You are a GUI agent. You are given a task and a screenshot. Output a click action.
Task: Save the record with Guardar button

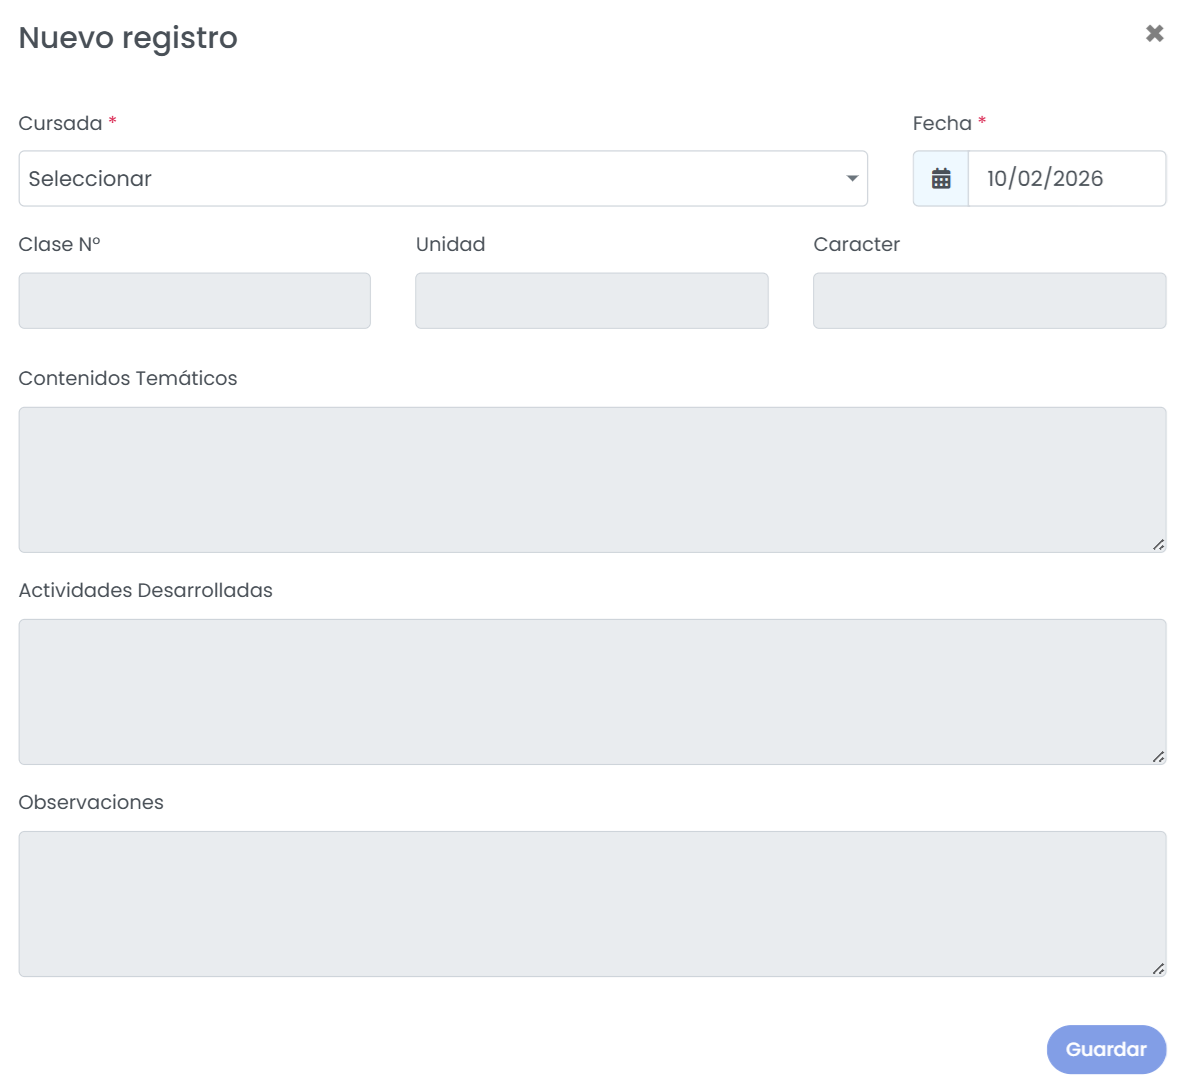[x=1106, y=1049]
